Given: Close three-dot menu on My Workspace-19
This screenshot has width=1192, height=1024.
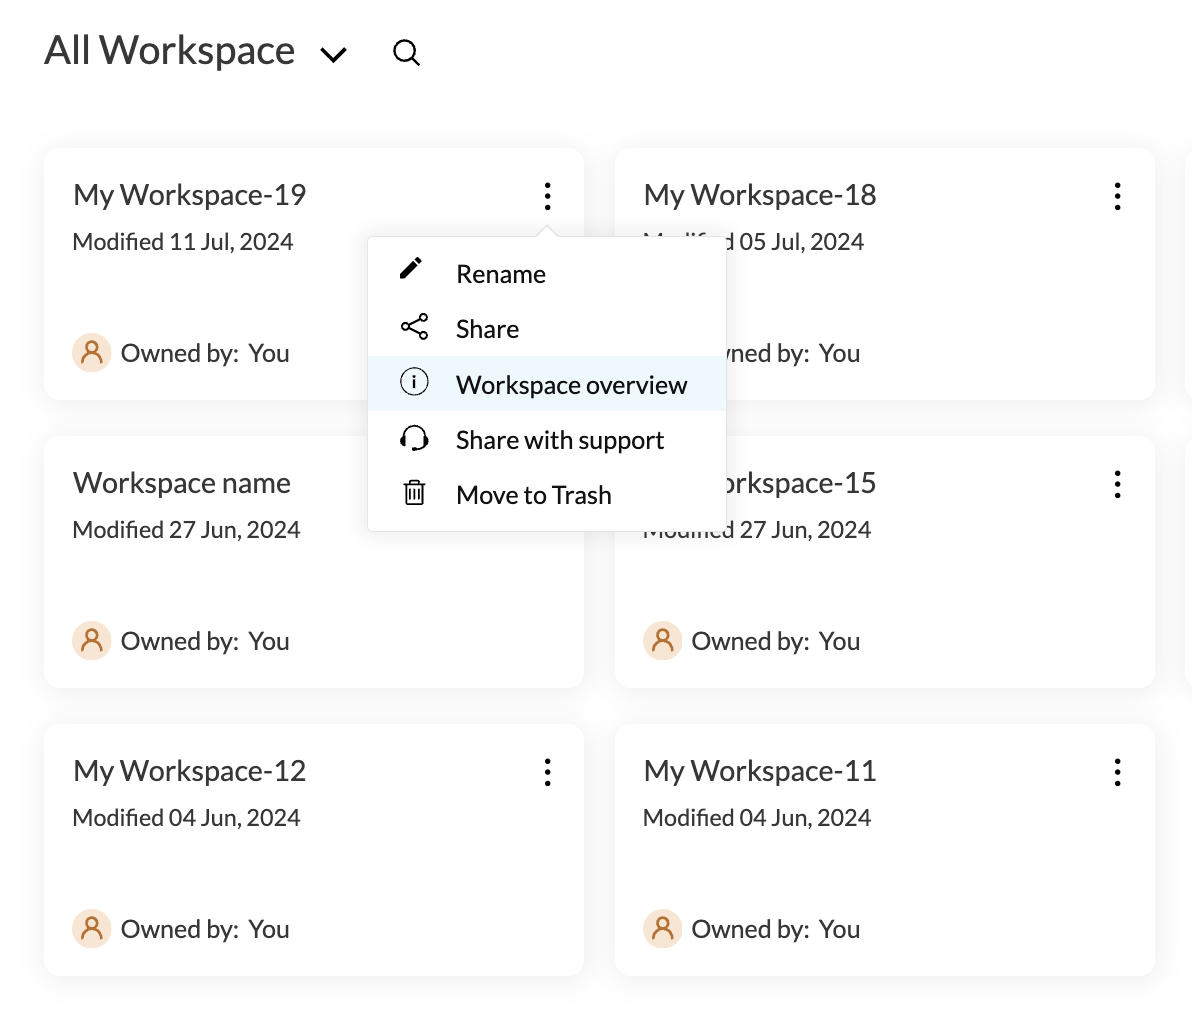Looking at the screenshot, I should click(547, 196).
